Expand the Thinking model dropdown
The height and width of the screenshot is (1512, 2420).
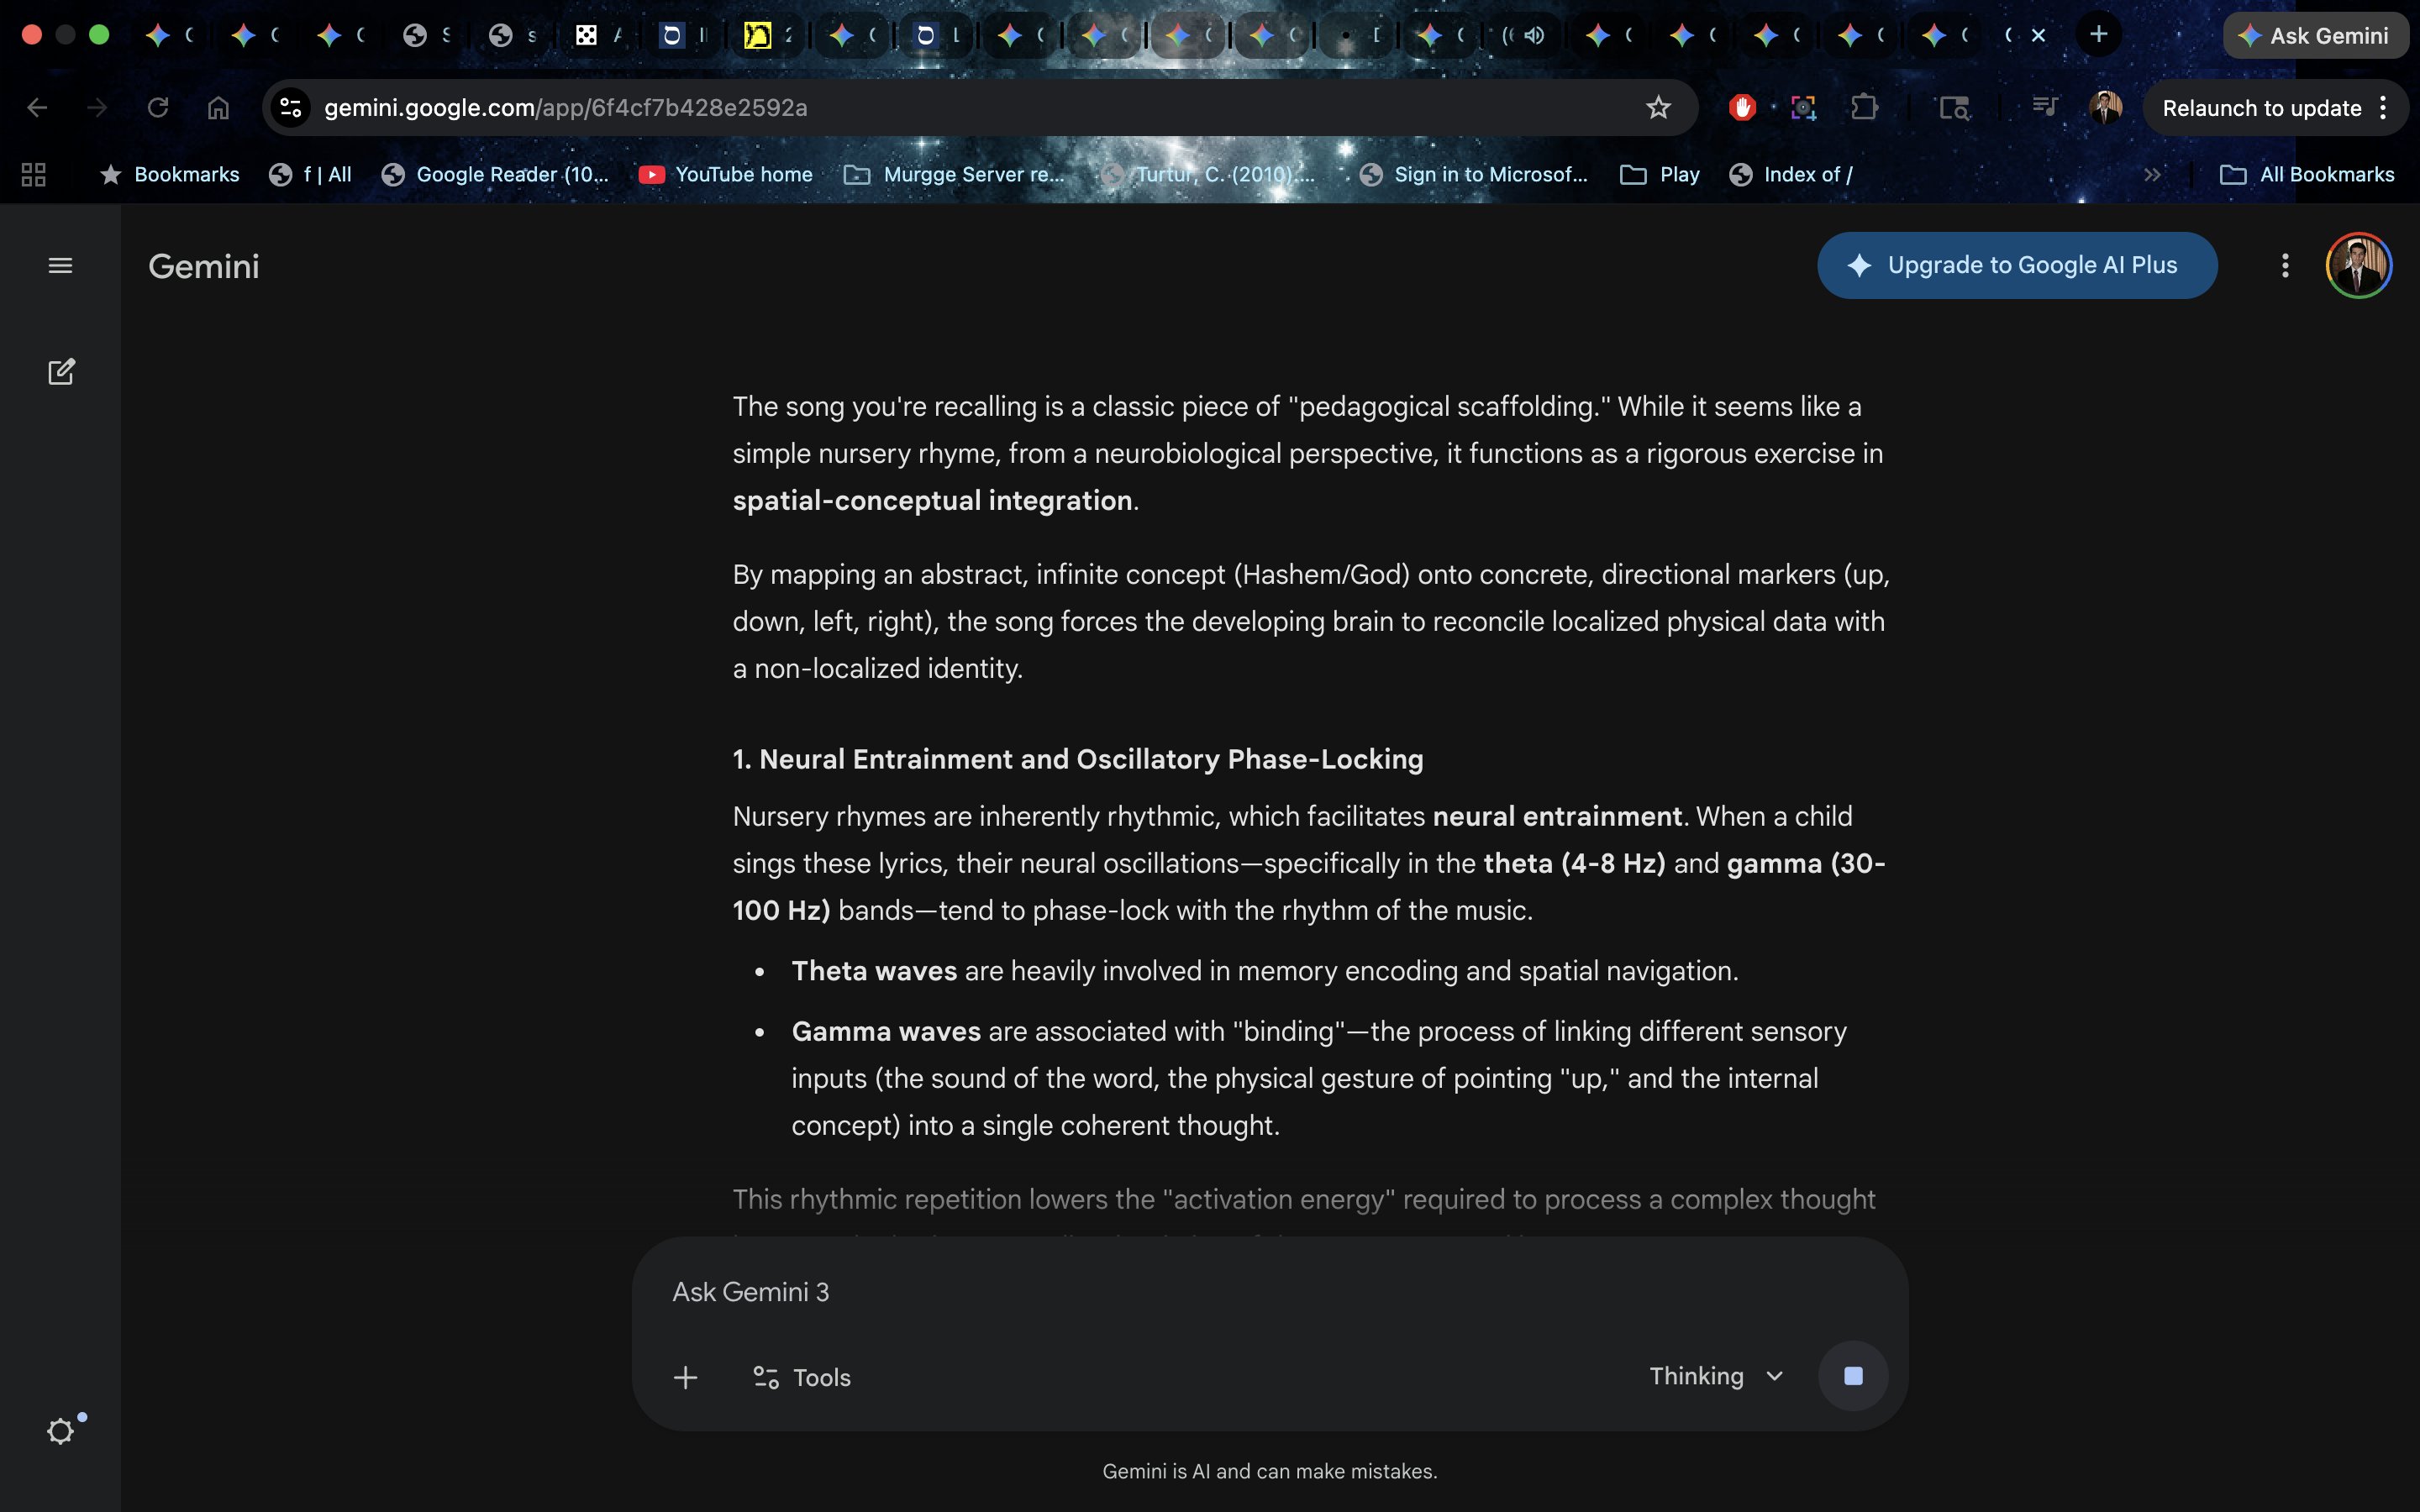click(1715, 1376)
